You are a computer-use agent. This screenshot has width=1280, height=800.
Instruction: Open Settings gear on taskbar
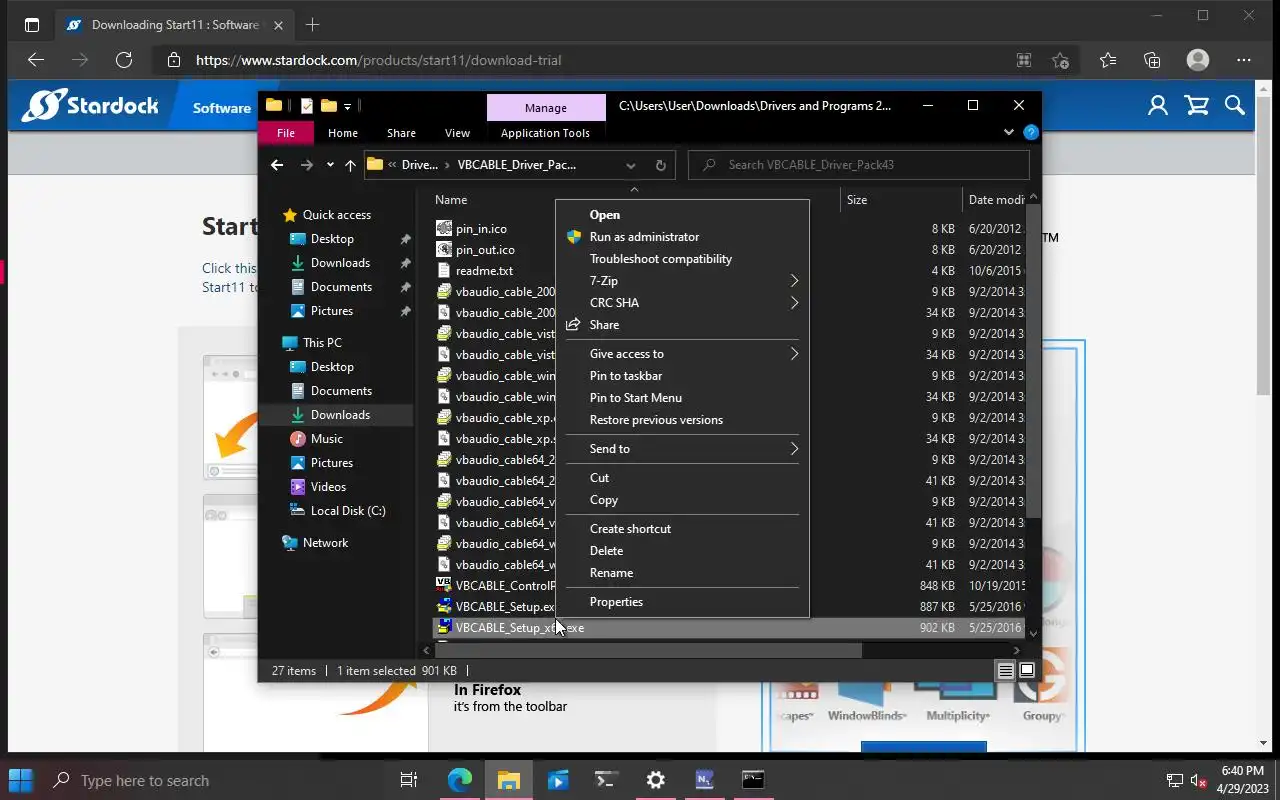656,780
